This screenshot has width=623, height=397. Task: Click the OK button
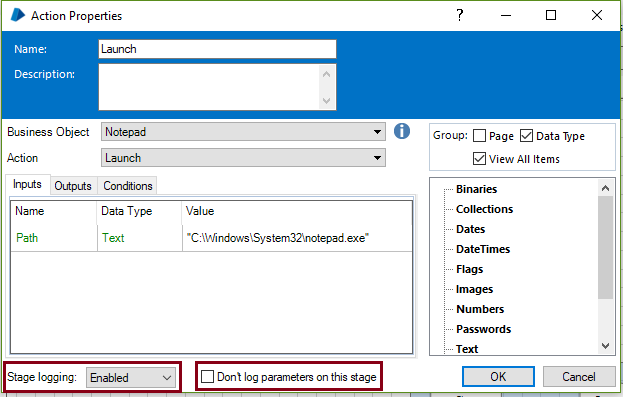(498, 376)
